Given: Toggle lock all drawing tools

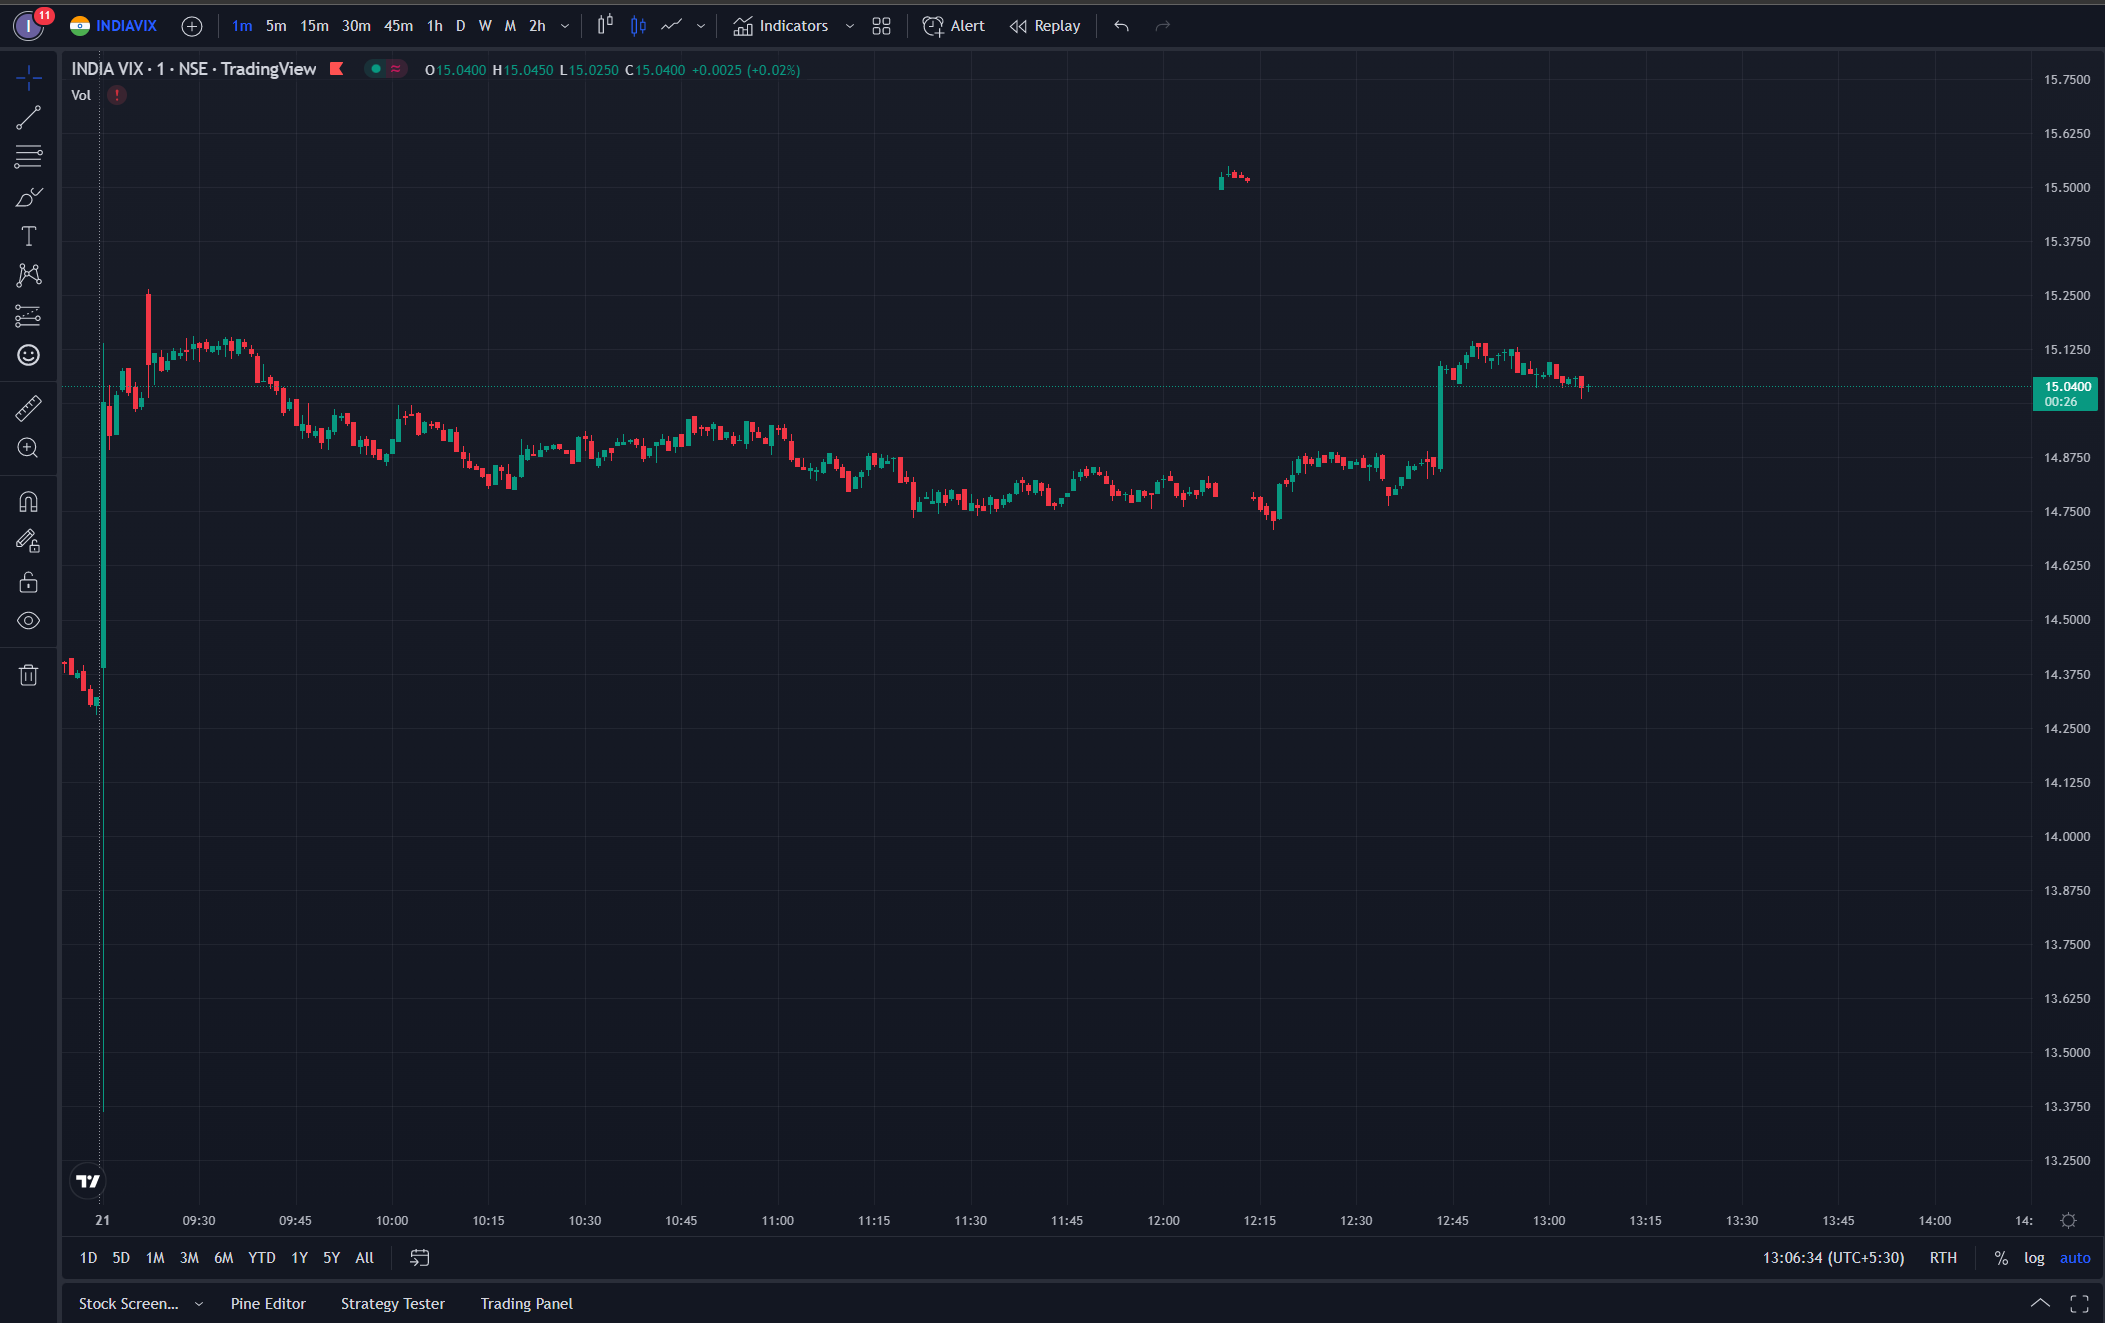Looking at the screenshot, I should [x=28, y=582].
